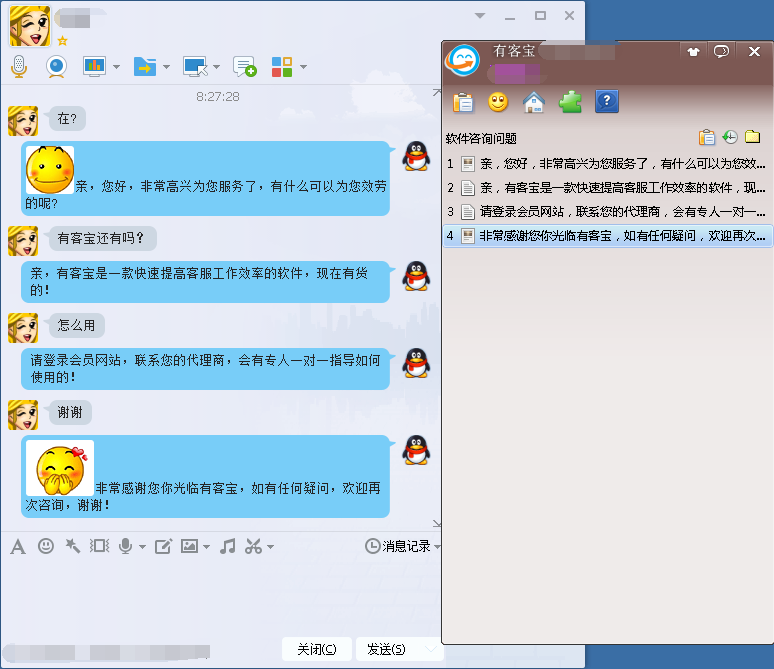Click into the message input area

[220, 595]
